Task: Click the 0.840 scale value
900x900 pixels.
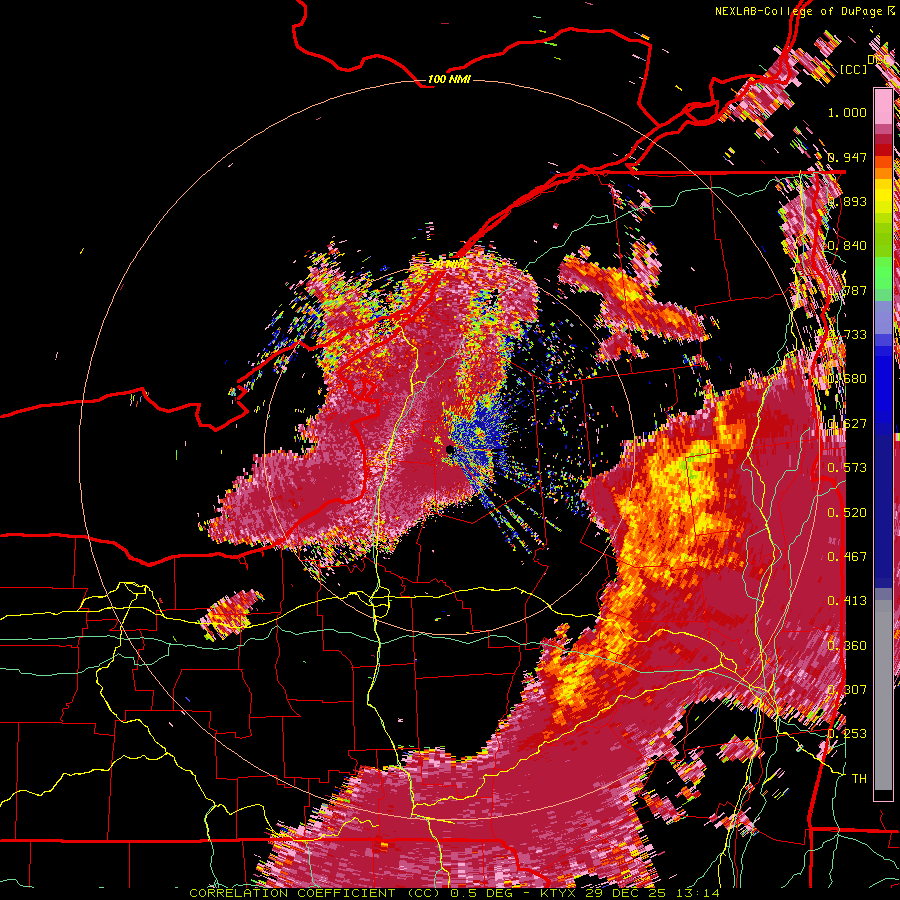Action: pyautogui.click(x=847, y=246)
